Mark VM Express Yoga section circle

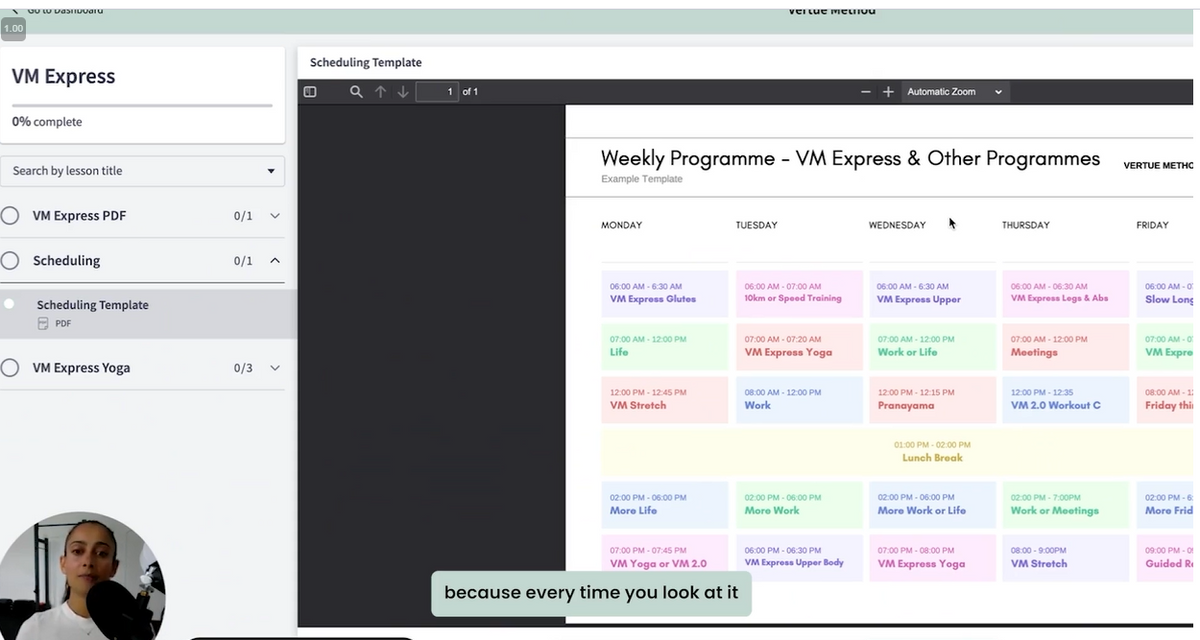pos(10,367)
